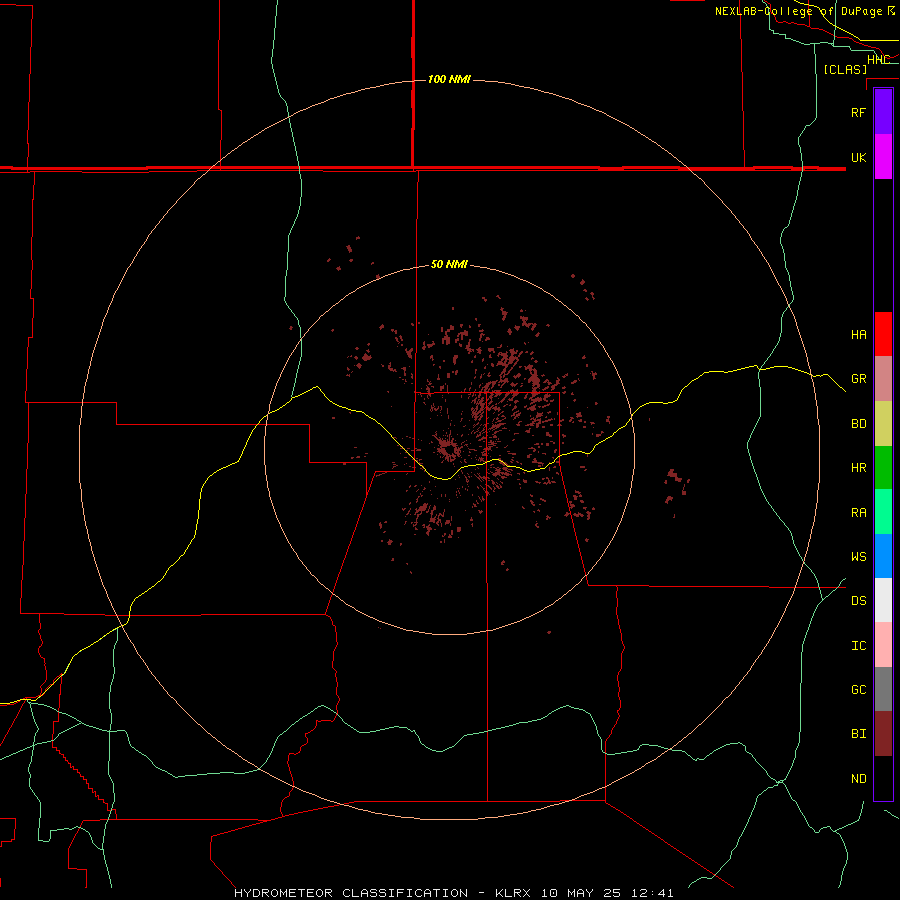Click the gray GC legend swatch
This screenshot has width=900, height=900.
pyautogui.click(x=883, y=689)
